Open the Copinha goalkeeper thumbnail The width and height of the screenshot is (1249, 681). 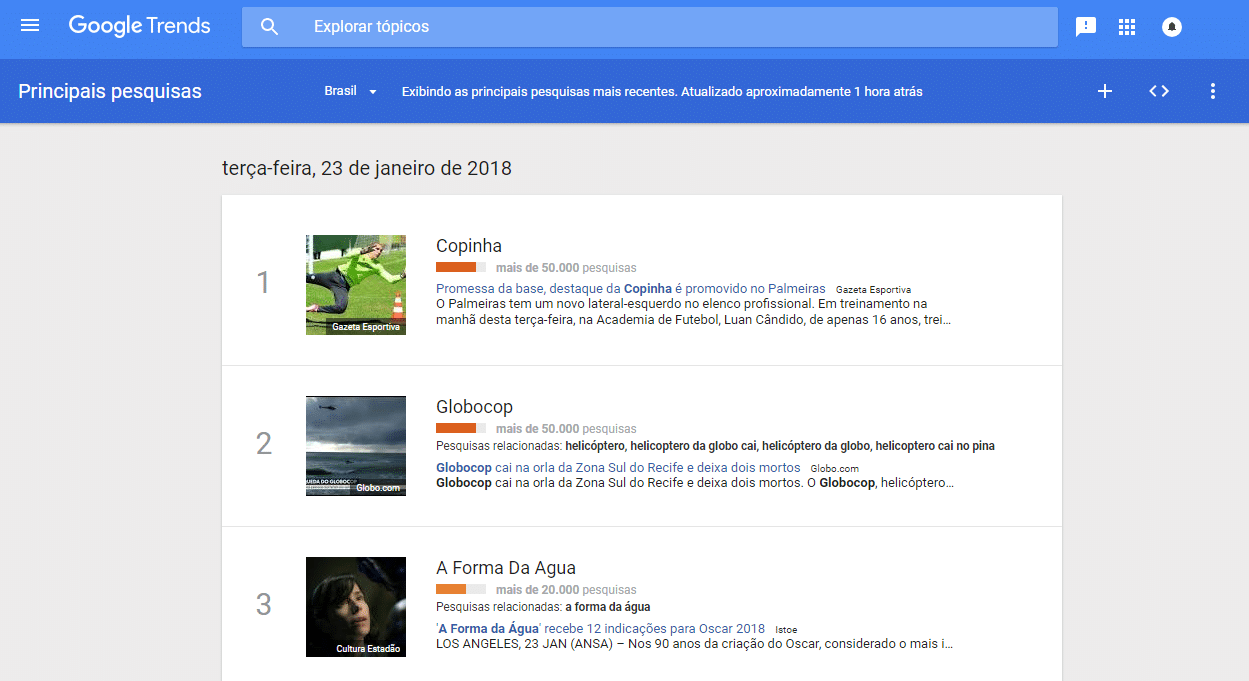coord(356,285)
